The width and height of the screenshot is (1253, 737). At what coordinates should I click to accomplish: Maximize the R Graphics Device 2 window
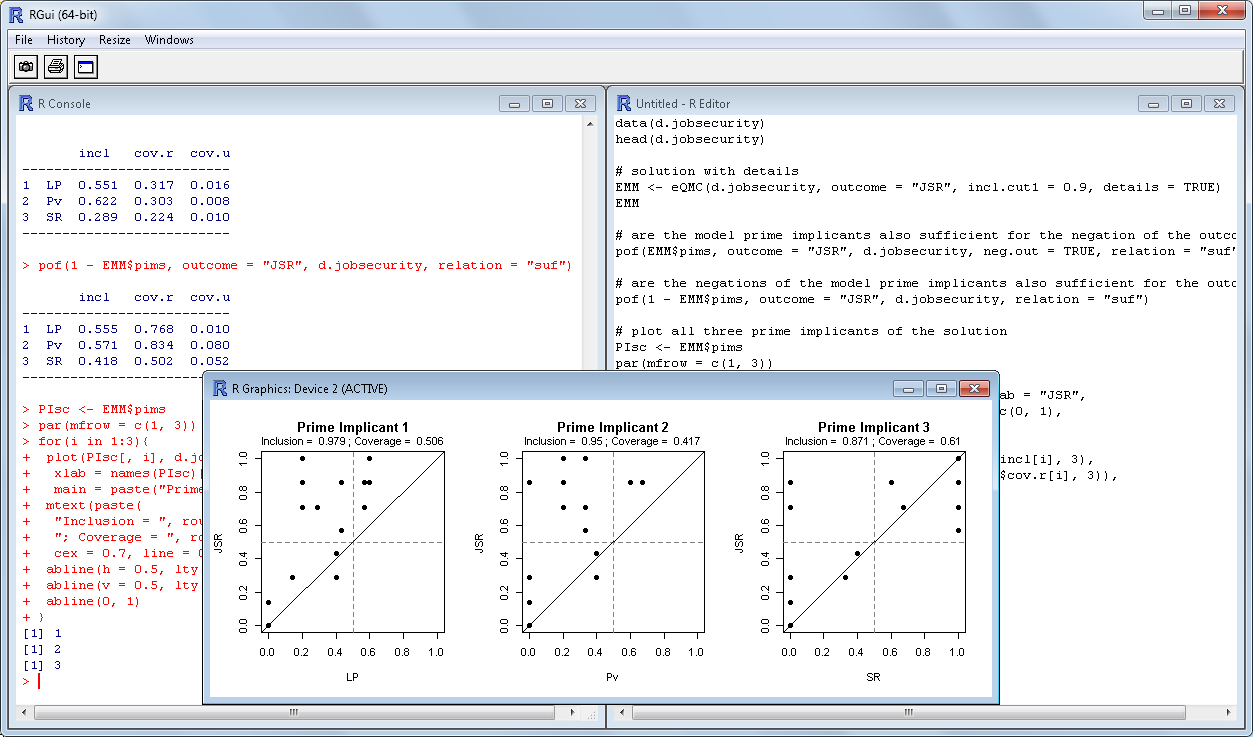click(x=940, y=388)
